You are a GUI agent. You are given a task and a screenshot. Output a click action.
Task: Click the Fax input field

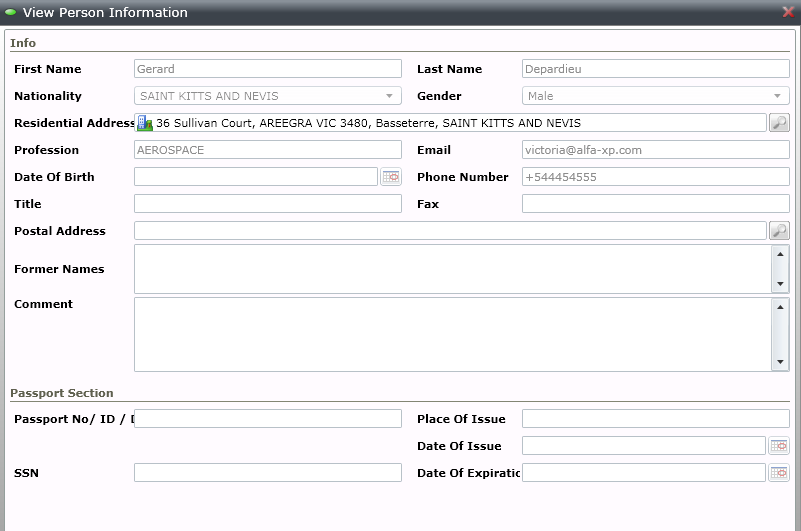coord(655,204)
